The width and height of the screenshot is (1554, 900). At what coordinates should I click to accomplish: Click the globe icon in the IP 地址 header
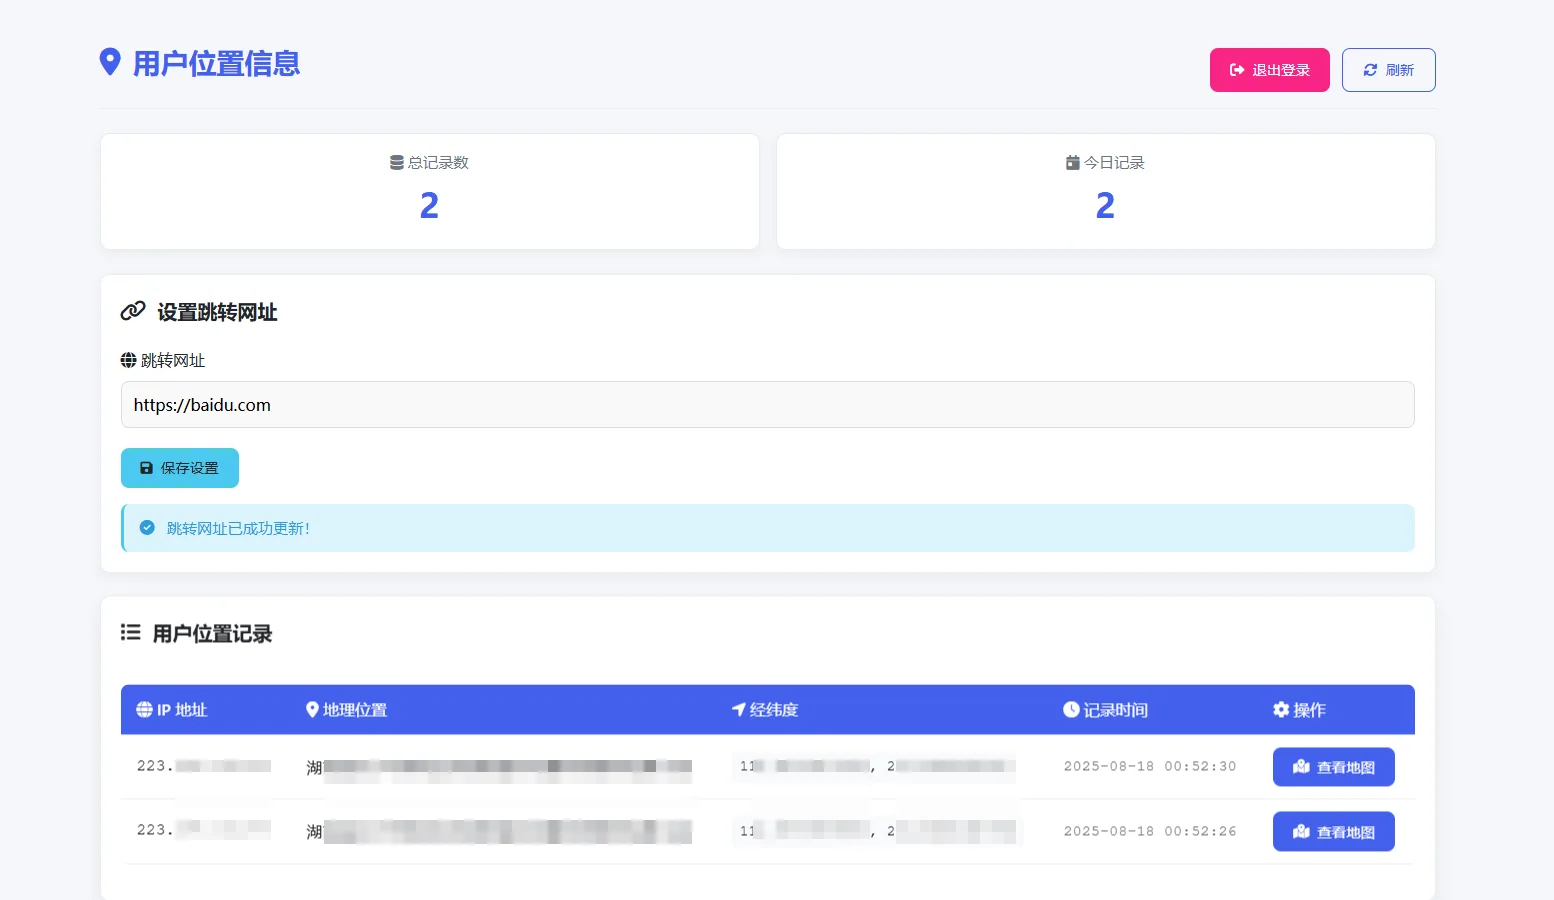pos(144,709)
